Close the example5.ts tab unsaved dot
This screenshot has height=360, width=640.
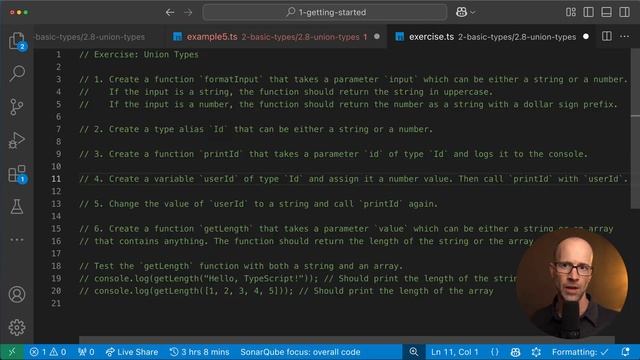[x=377, y=36]
